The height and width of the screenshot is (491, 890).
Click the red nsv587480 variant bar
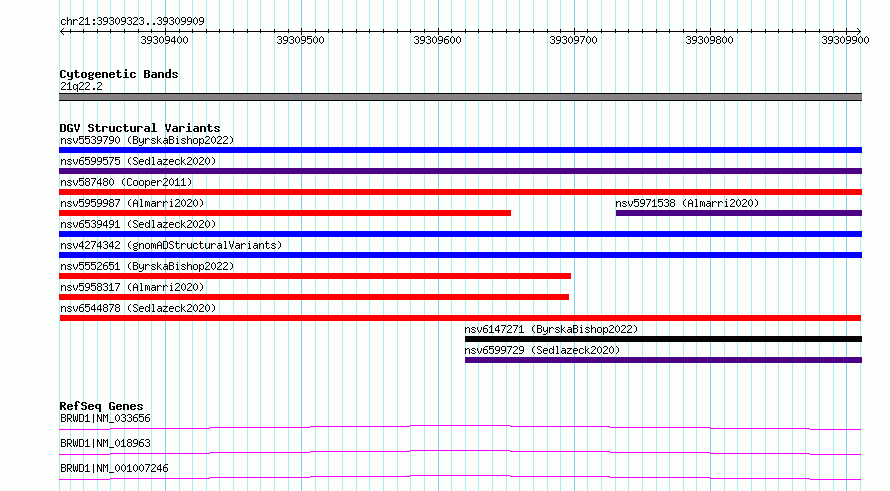(460, 192)
